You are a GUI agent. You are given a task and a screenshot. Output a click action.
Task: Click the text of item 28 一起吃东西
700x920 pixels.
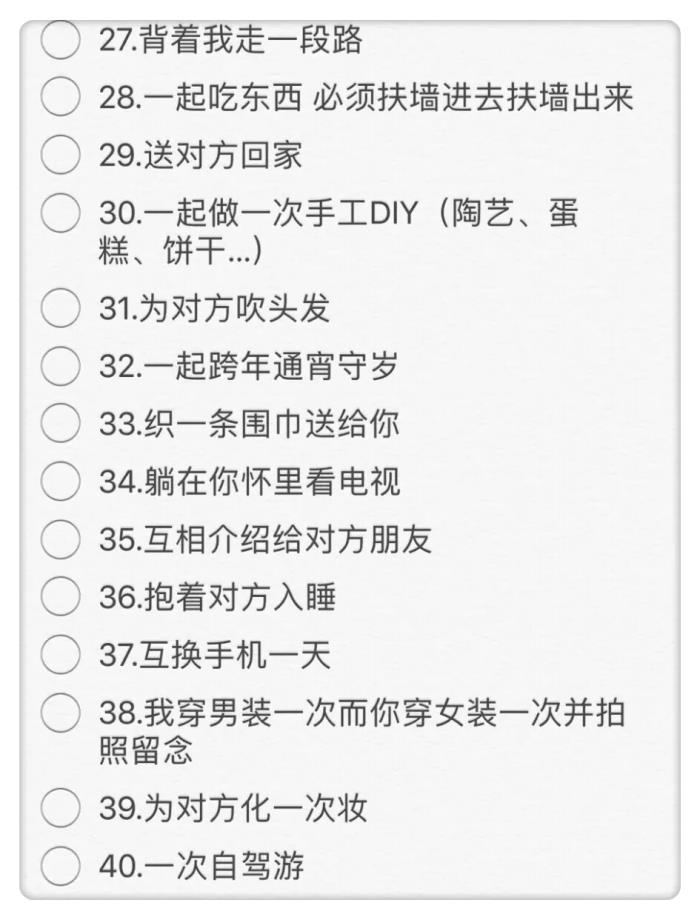click(366, 98)
